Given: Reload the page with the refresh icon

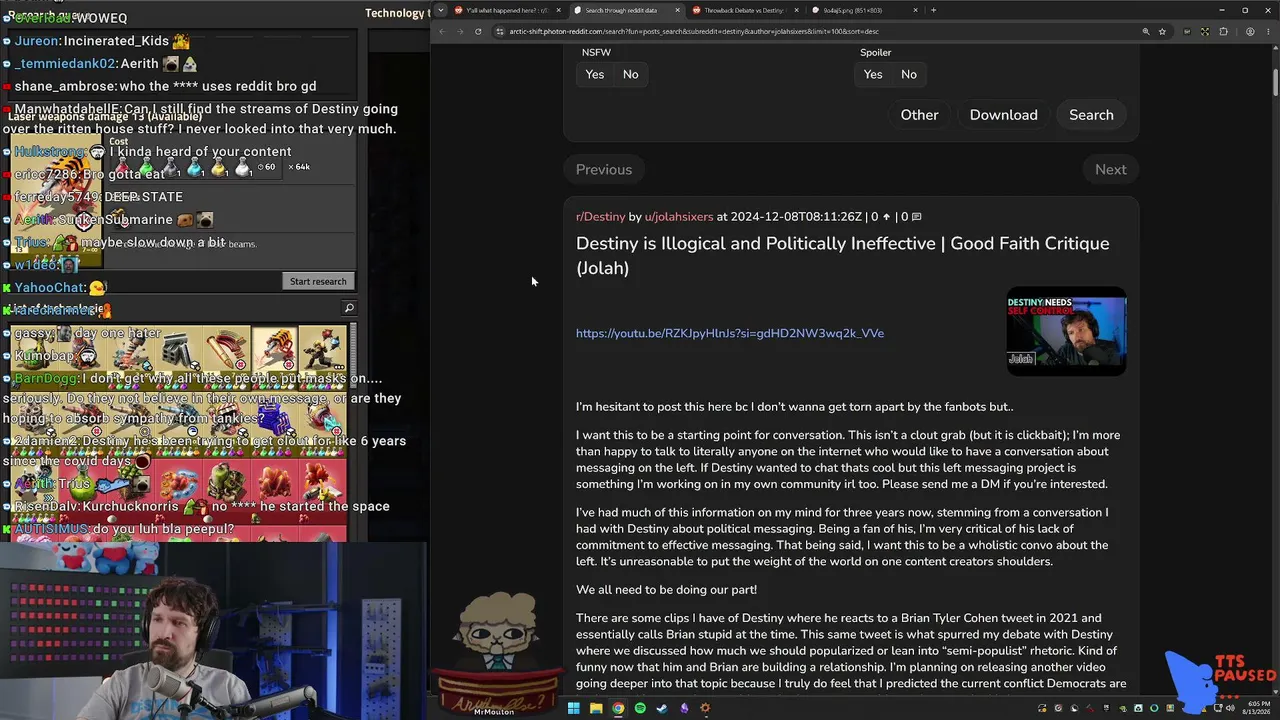Looking at the screenshot, I should pyautogui.click(x=478, y=31).
